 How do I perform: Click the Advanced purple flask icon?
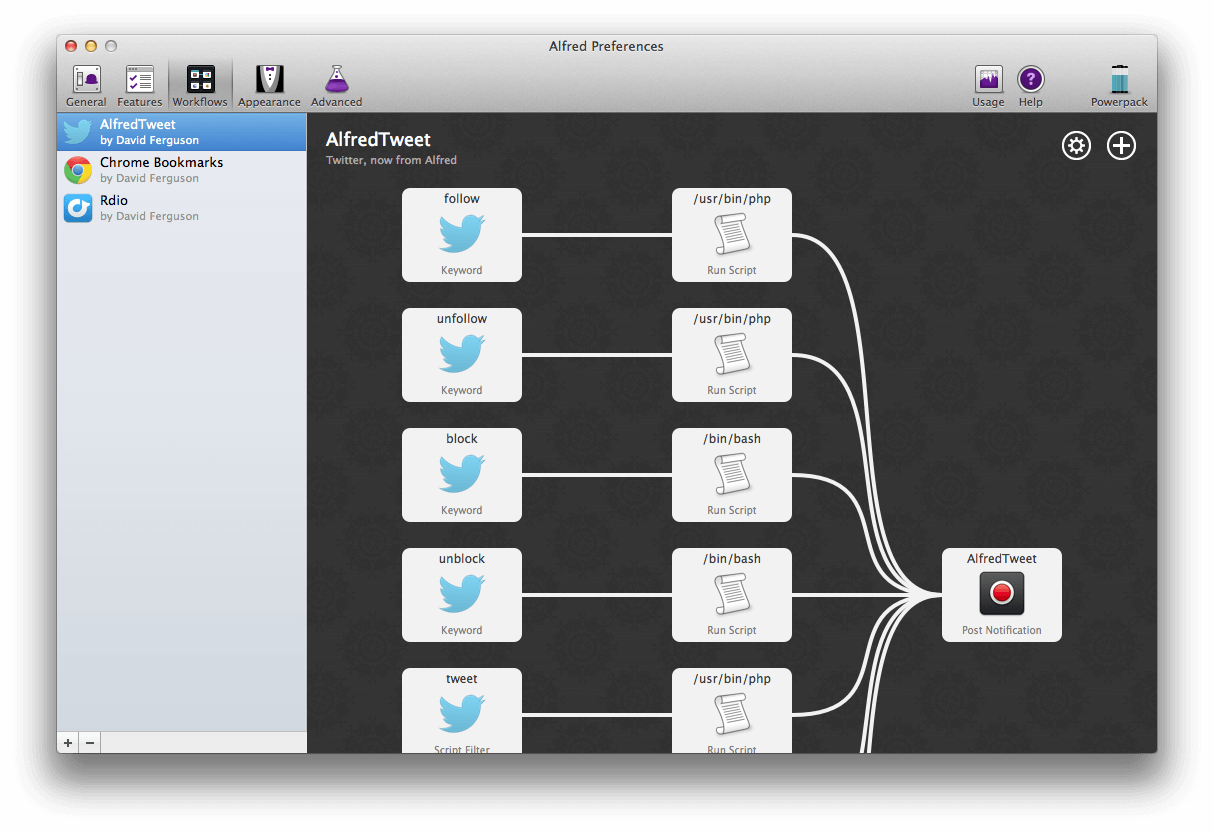336,84
